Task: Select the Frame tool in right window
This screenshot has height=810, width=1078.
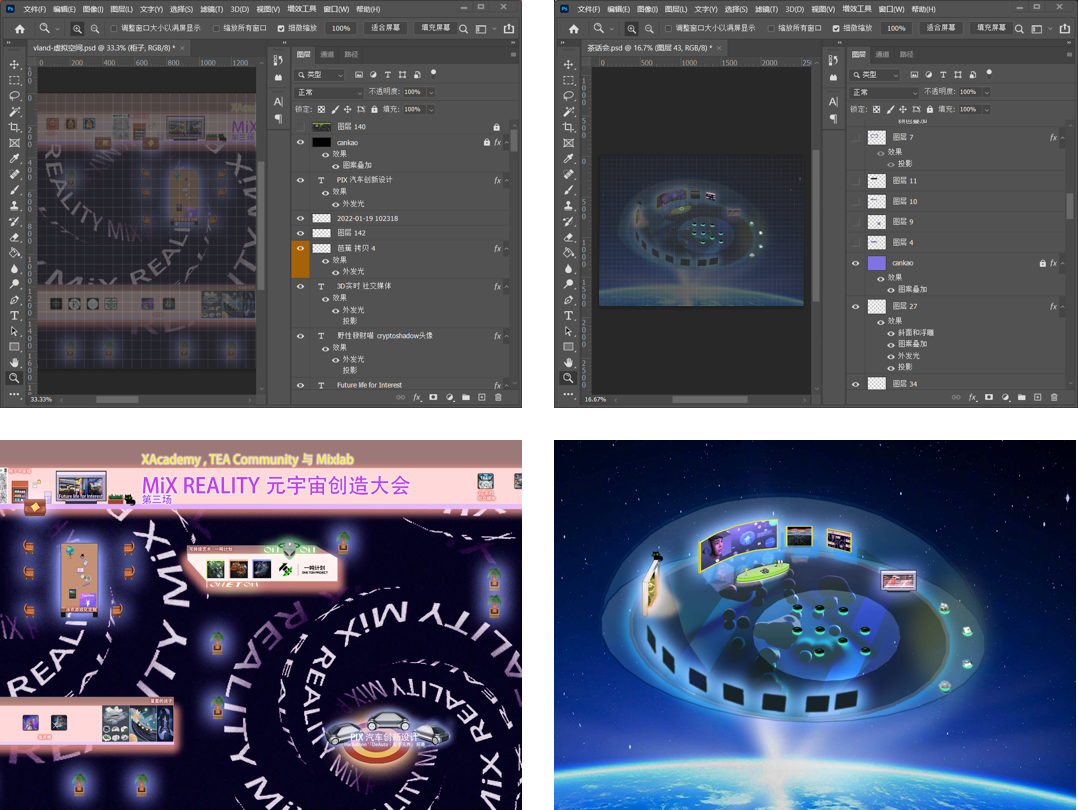Action: pos(569,143)
